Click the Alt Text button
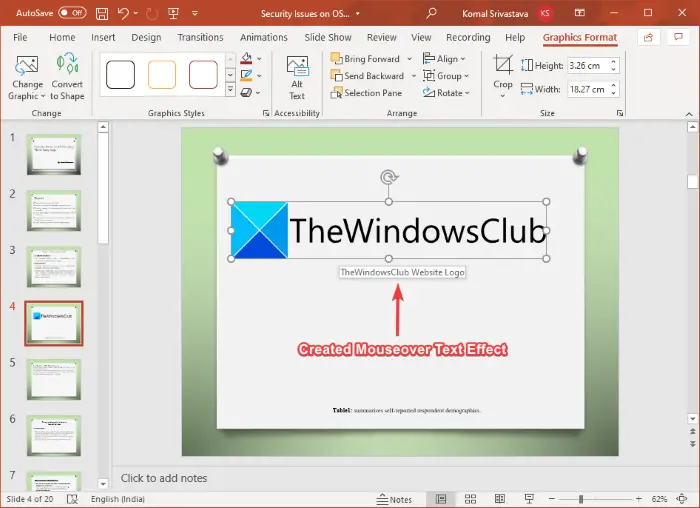Screen dimensions: 700x508 click(x=297, y=78)
